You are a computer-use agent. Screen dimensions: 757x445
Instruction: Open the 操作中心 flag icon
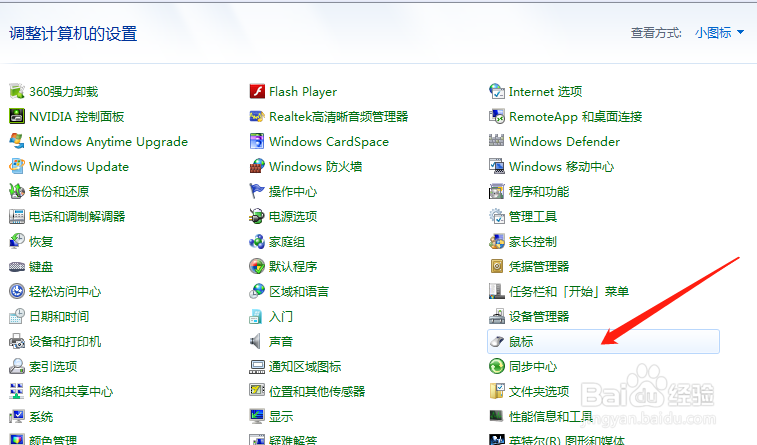point(257,192)
